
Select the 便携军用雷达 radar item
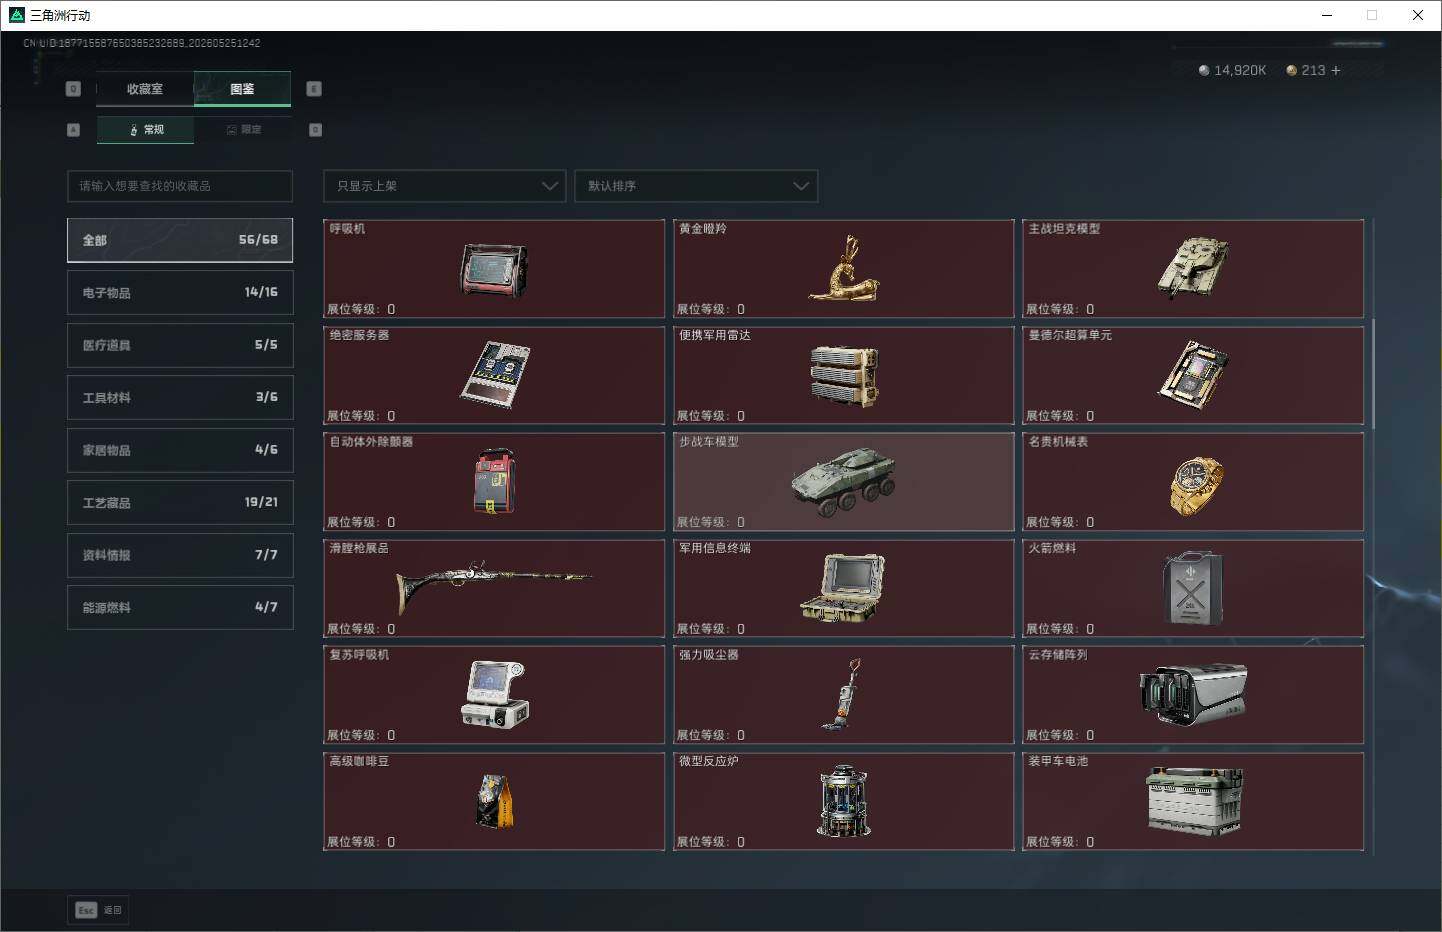tap(843, 375)
